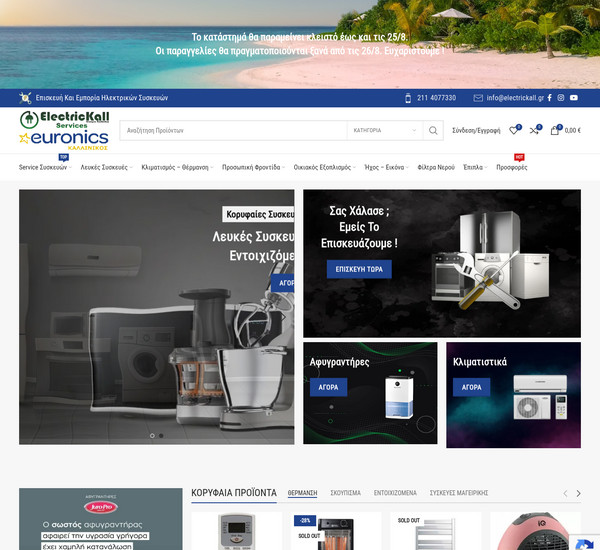This screenshot has height=550, width=600.
Task: Click the info@electrickall.gr email link
Action: click(x=515, y=98)
